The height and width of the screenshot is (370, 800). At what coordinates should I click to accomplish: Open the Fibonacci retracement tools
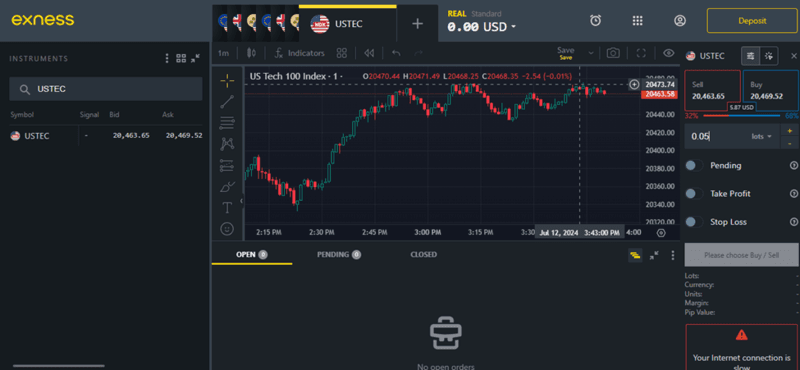point(227,122)
